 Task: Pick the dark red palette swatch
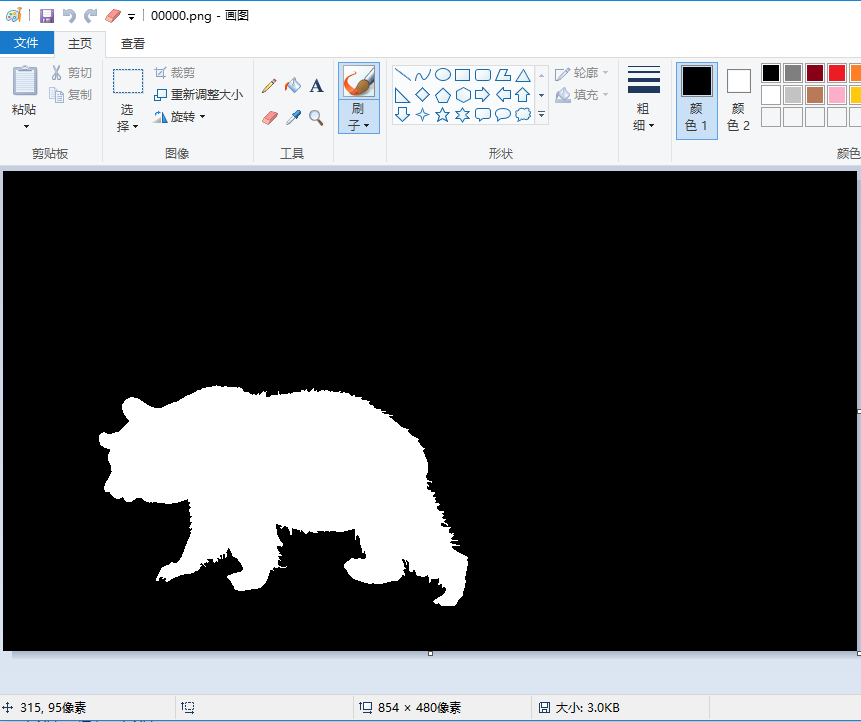point(815,72)
